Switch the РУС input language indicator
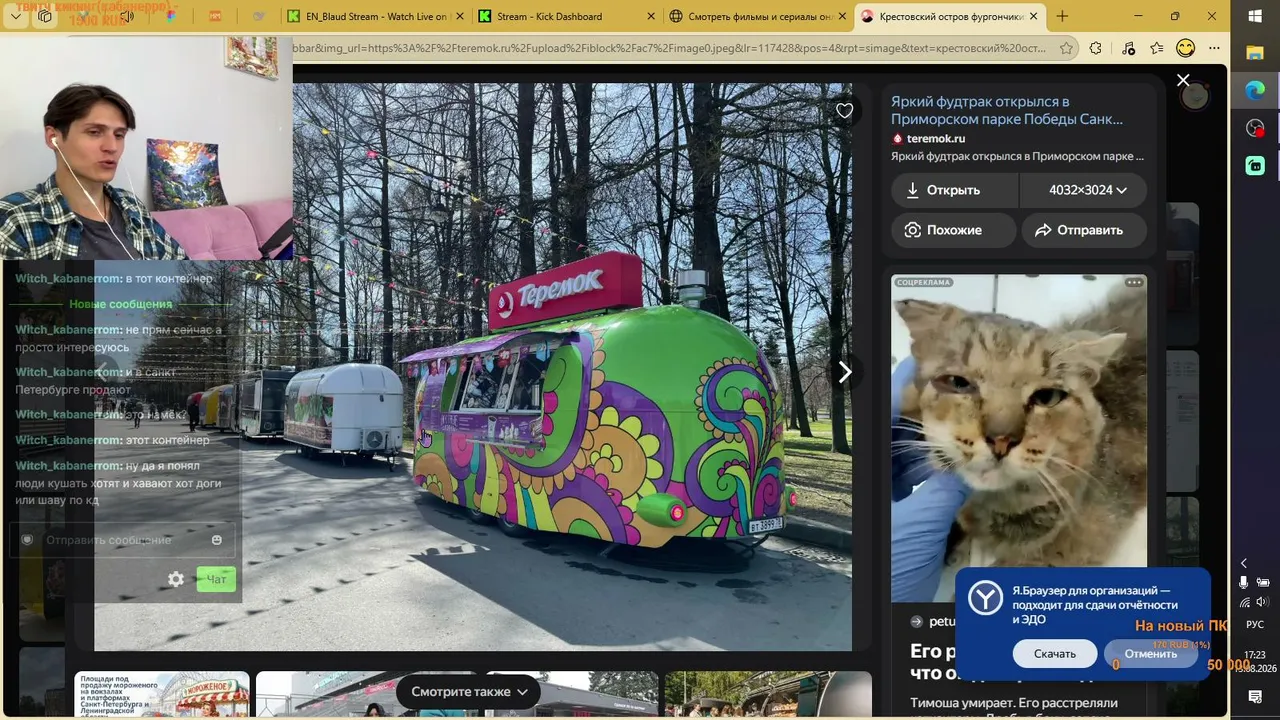Viewport: 1280px width, 720px height. point(1255,625)
